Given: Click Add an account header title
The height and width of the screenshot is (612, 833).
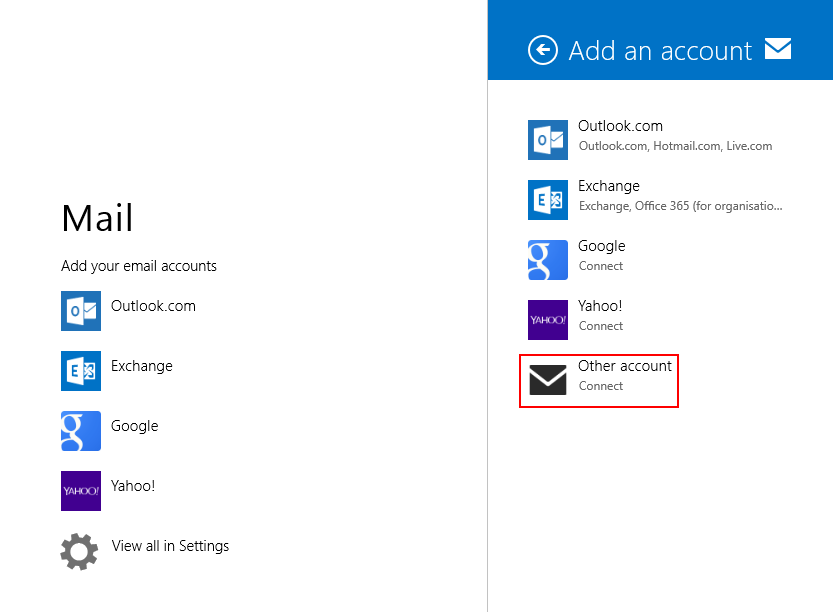Looking at the screenshot, I should (x=660, y=51).
